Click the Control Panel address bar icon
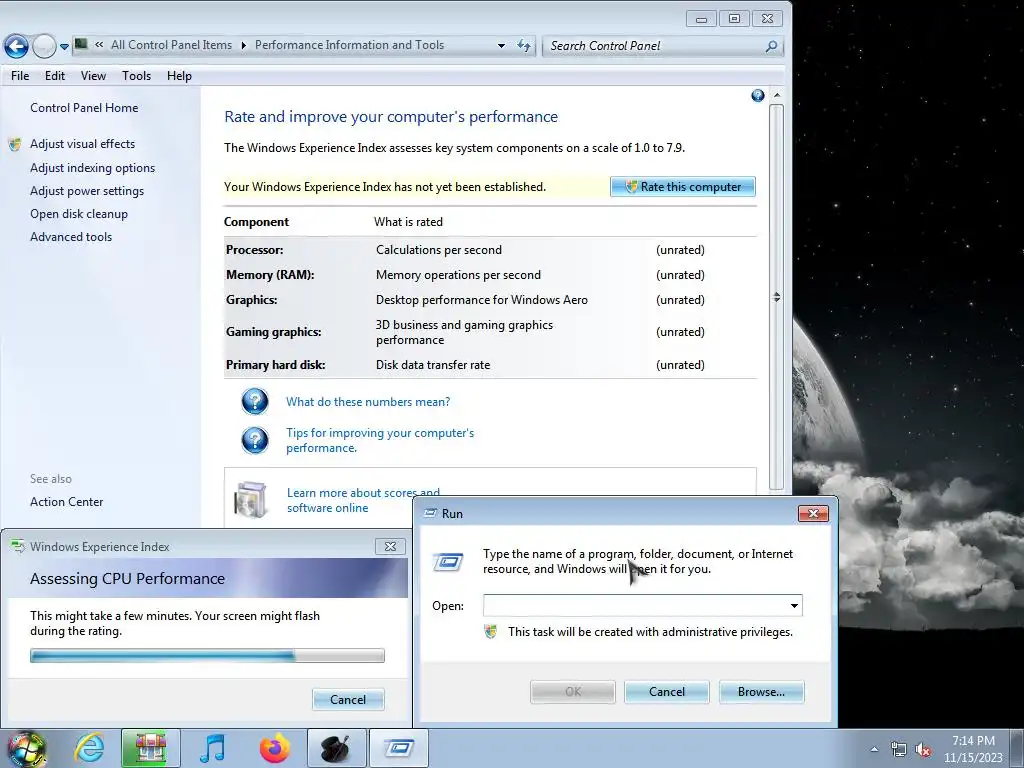Viewport: 1024px width, 768px height. (81, 44)
